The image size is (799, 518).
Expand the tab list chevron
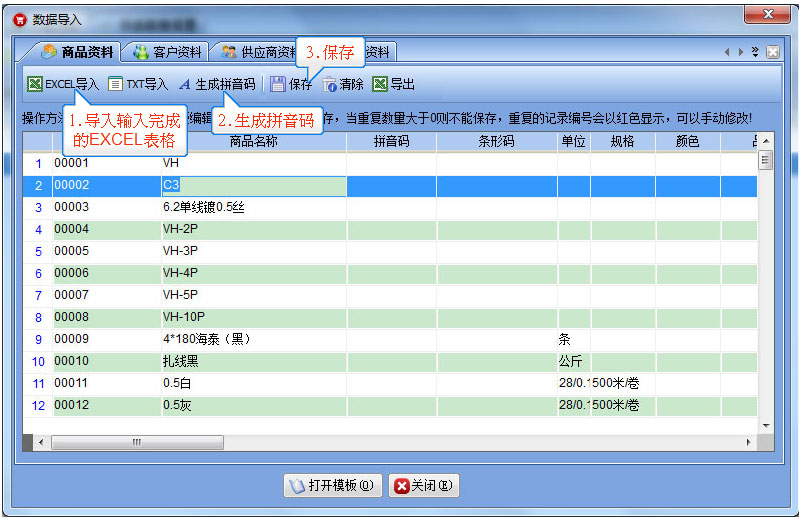coord(755,52)
